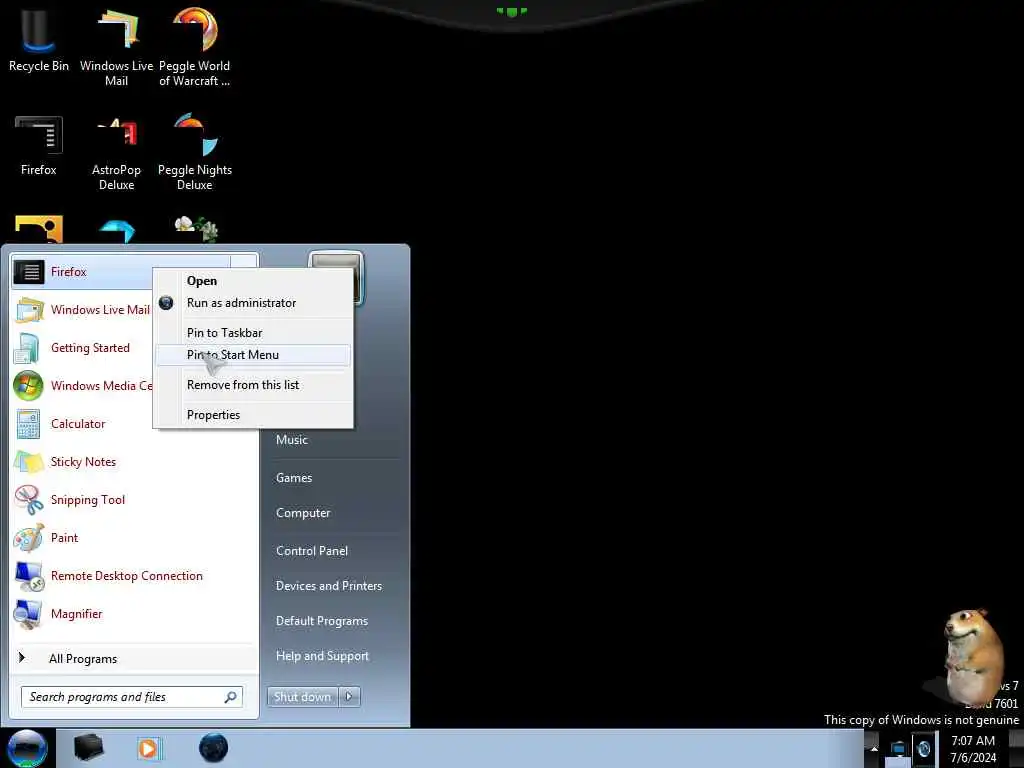Viewport: 1024px width, 768px height.
Task: Open Firefox desktop icon
Action: 39,146
